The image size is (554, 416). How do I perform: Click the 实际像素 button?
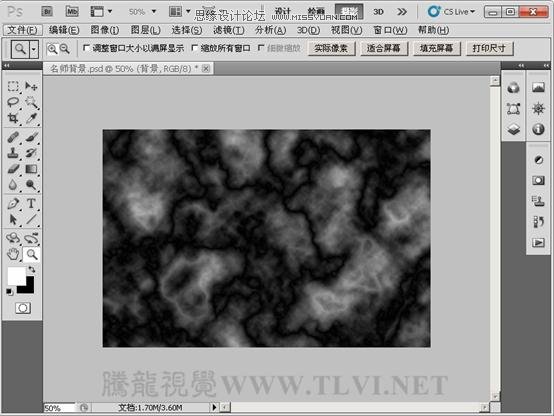click(331, 48)
